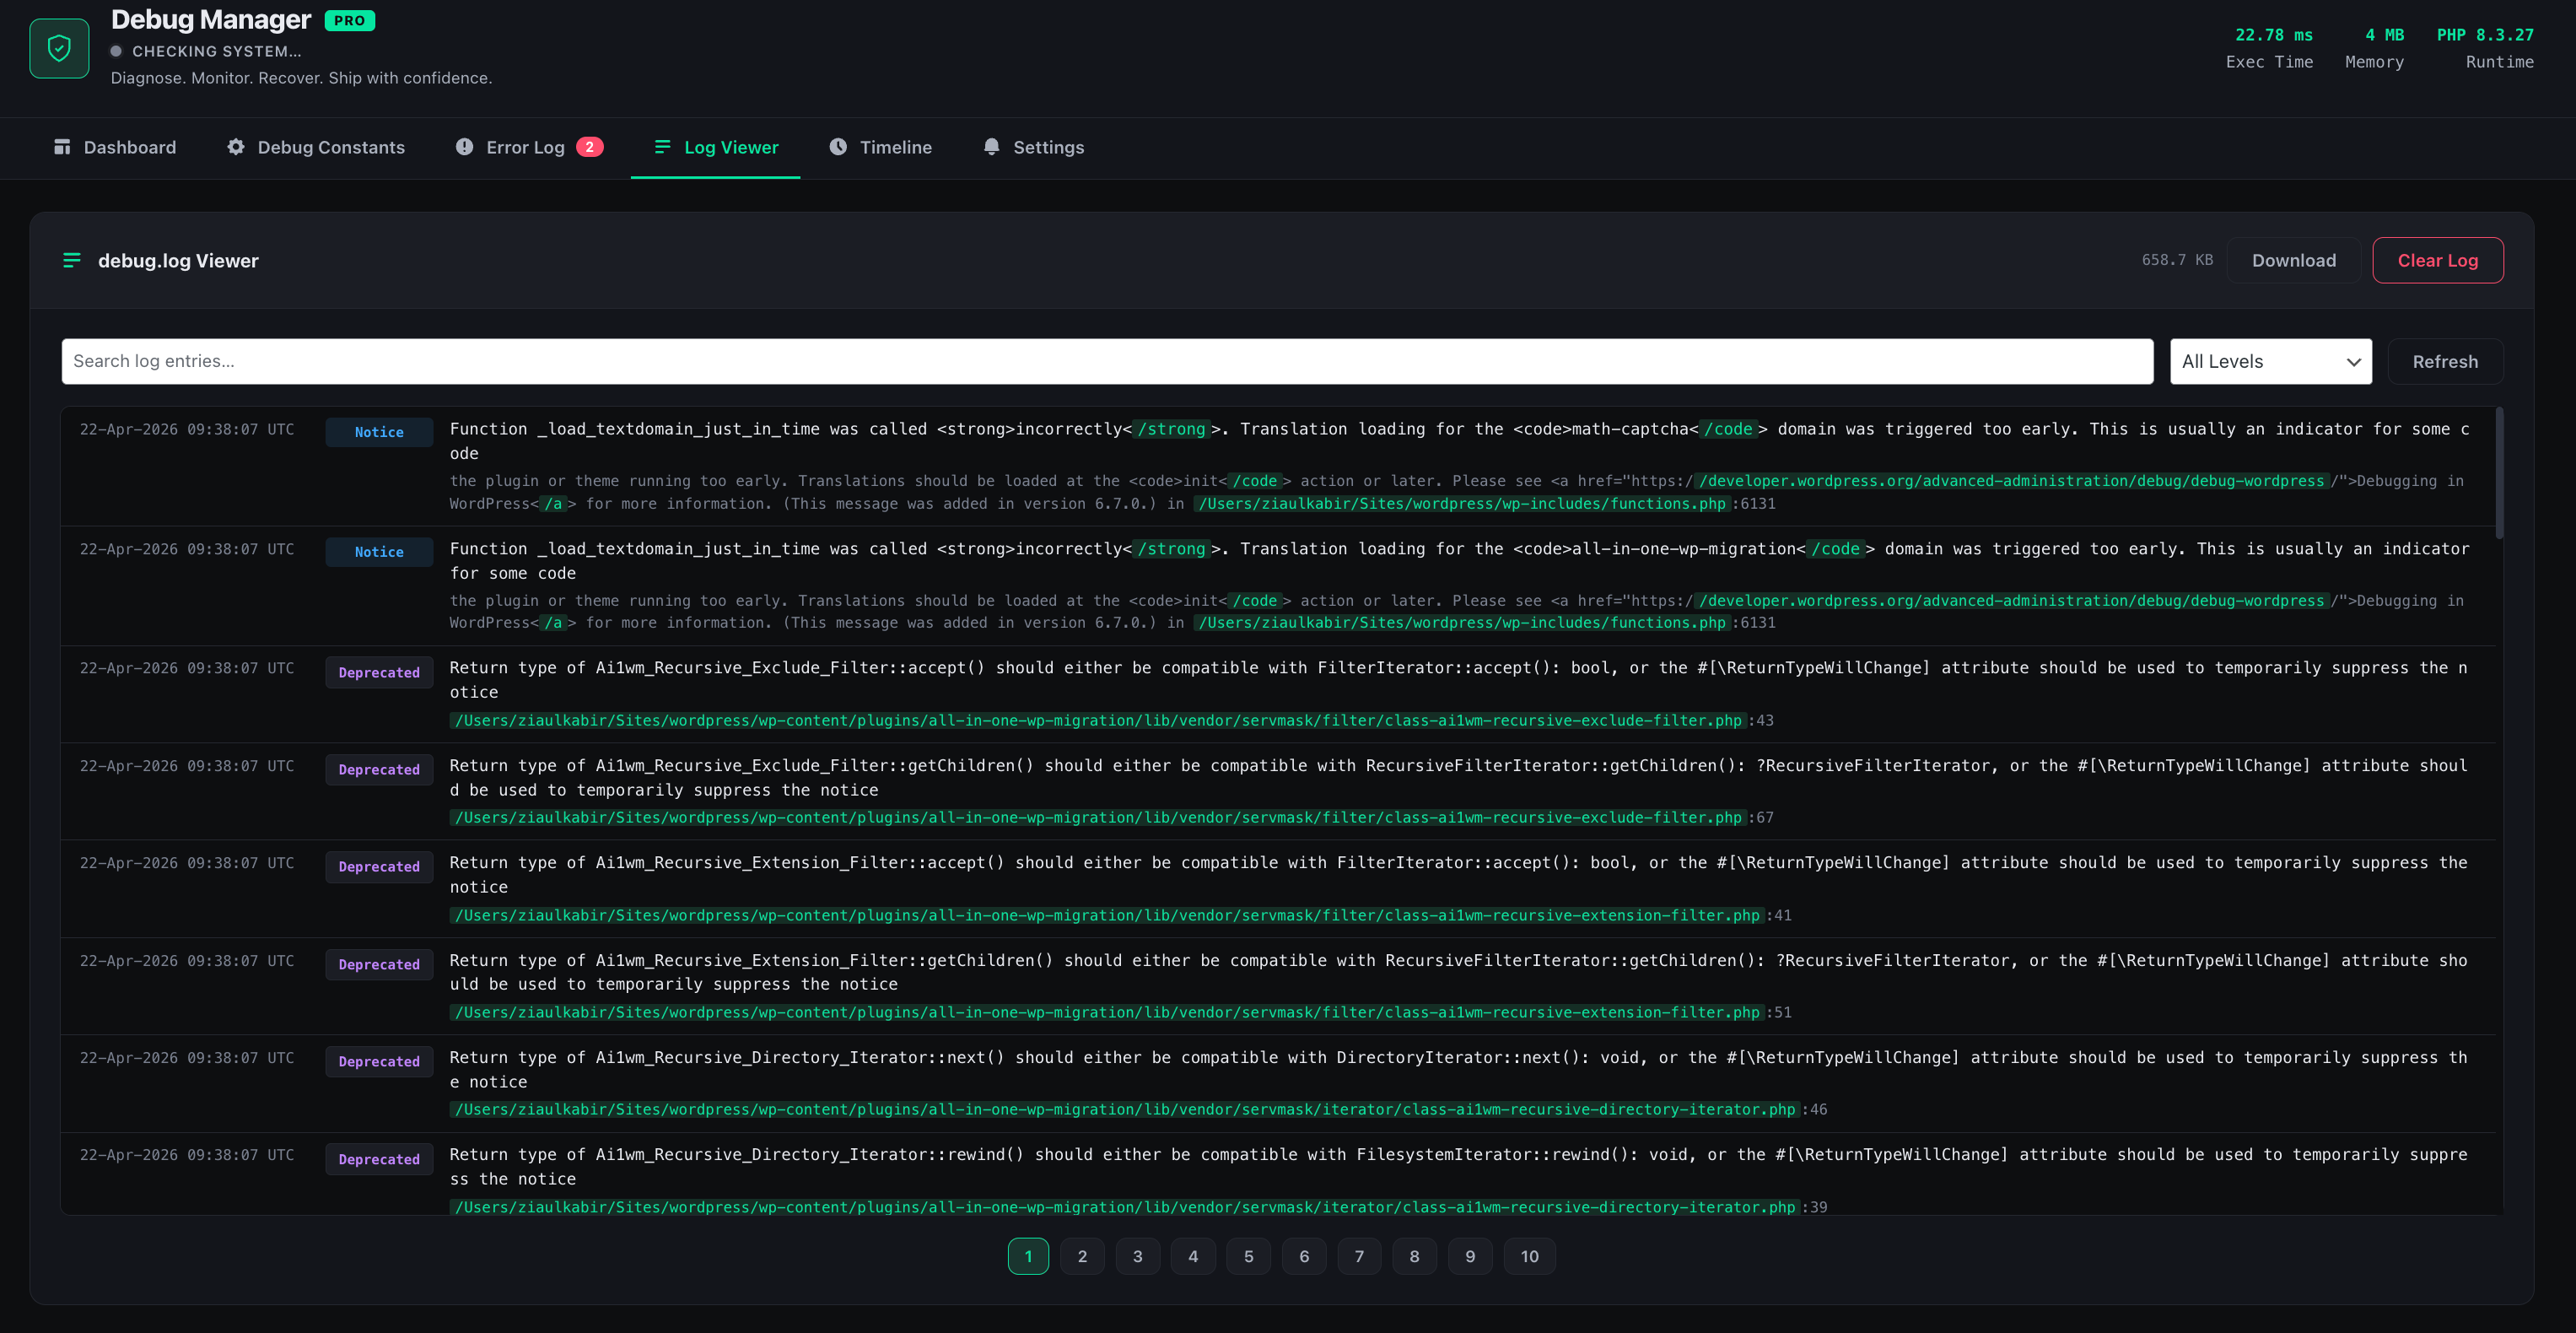Image resolution: width=2576 pixels, height=1333 pixels.
Task: Switch to the Timeline tab
Action: [881, 147]
